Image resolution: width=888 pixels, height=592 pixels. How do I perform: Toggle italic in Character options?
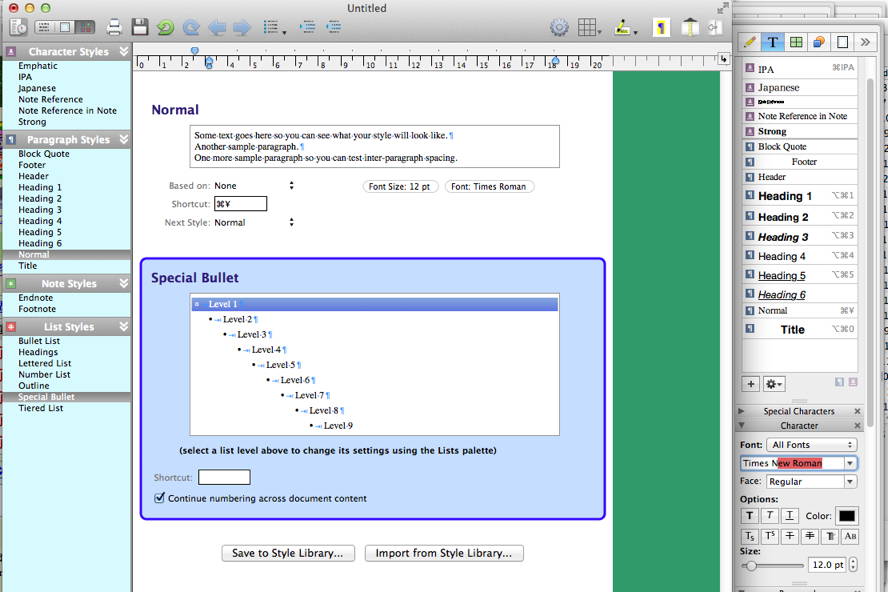[770, 516]
